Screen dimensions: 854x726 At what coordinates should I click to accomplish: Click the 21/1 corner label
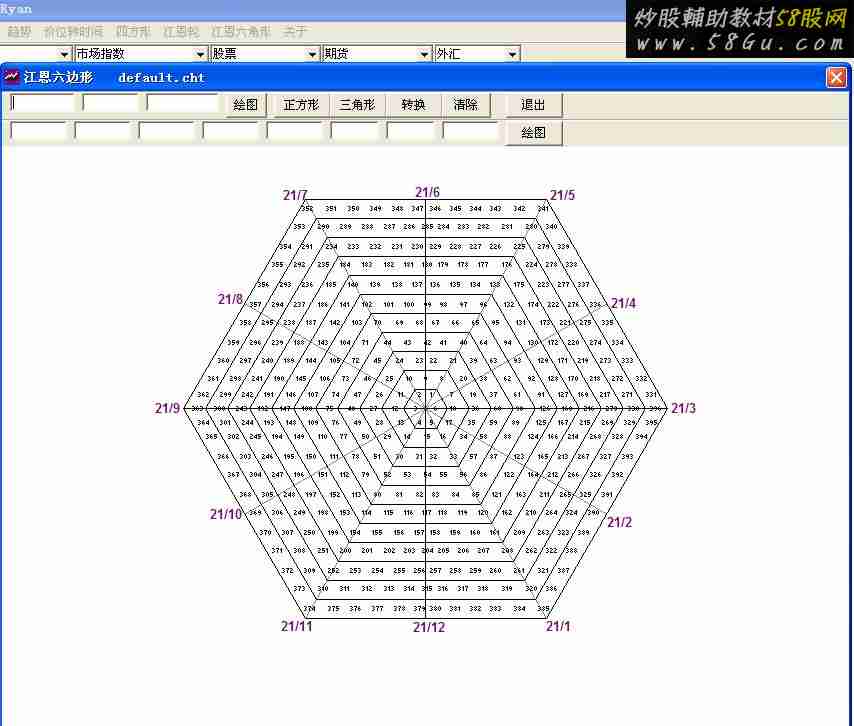(558, 626)
